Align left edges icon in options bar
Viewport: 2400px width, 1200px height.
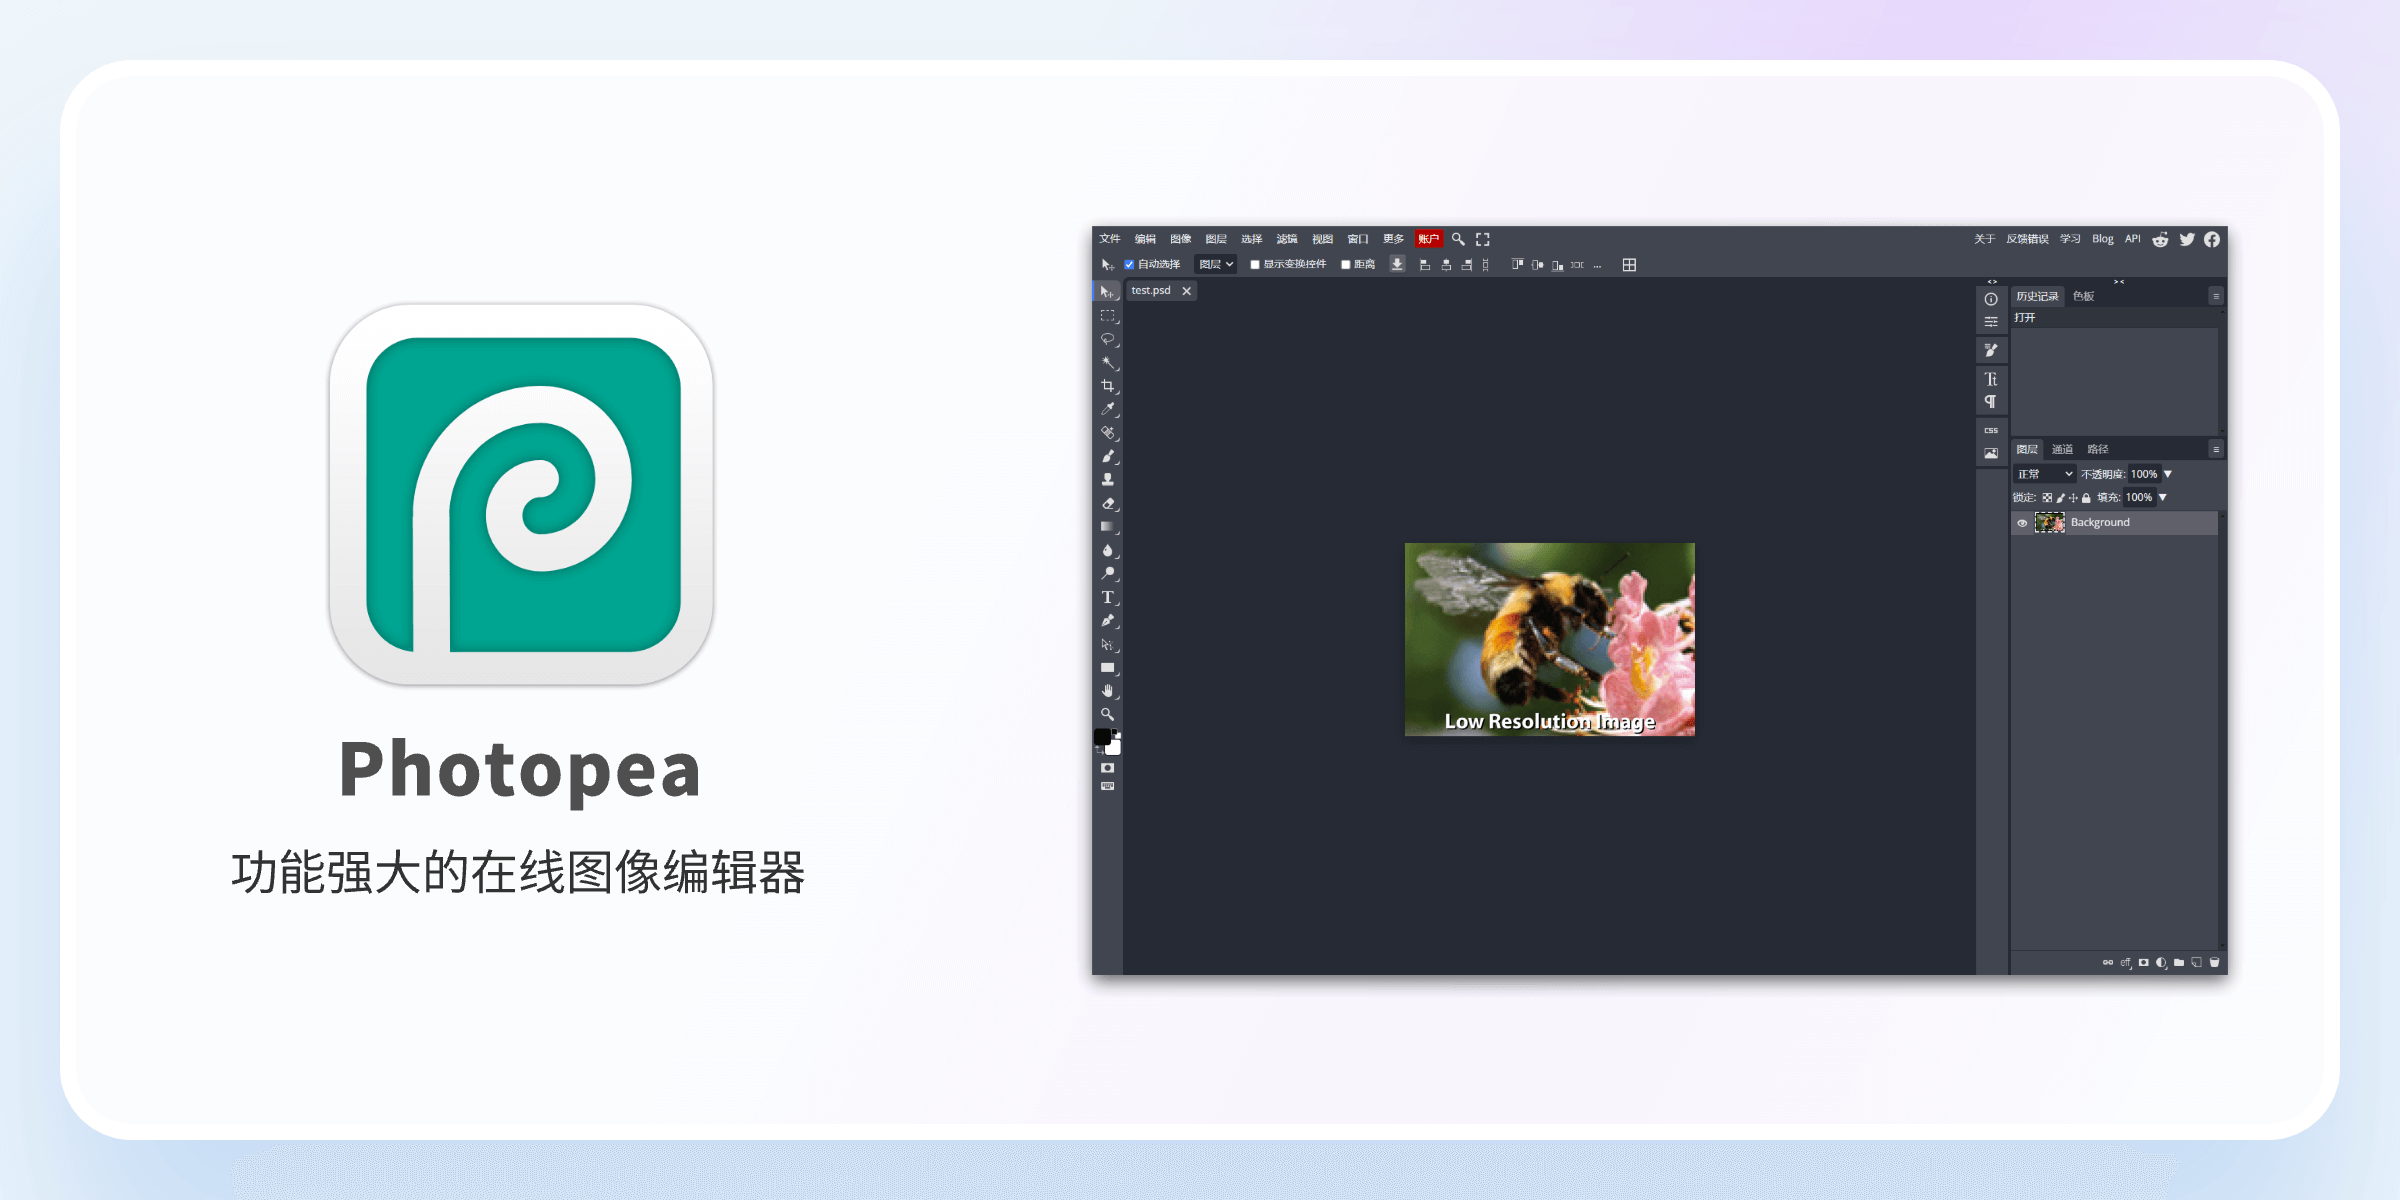pyautogui.click(x=1425, y=265)
